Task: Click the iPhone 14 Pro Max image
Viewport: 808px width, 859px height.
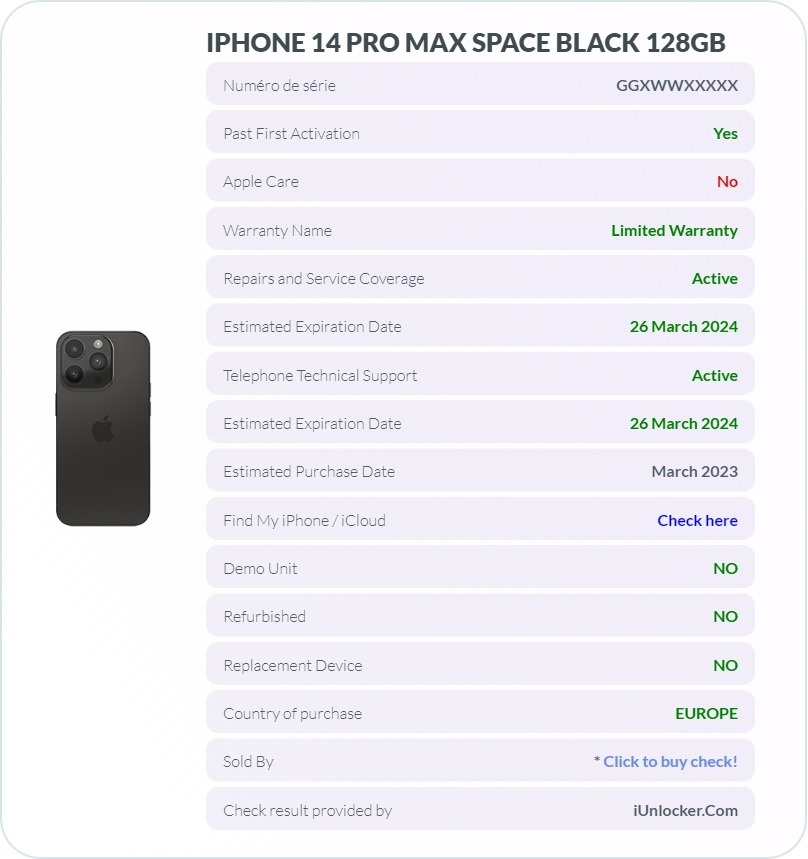Action: 103,428
